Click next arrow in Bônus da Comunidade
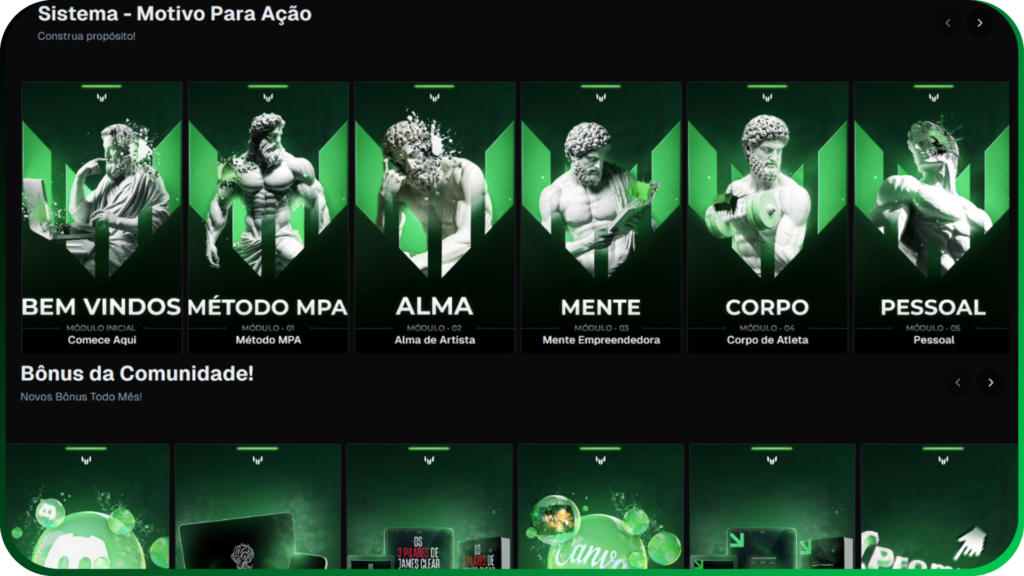 [x=990, y=383]
